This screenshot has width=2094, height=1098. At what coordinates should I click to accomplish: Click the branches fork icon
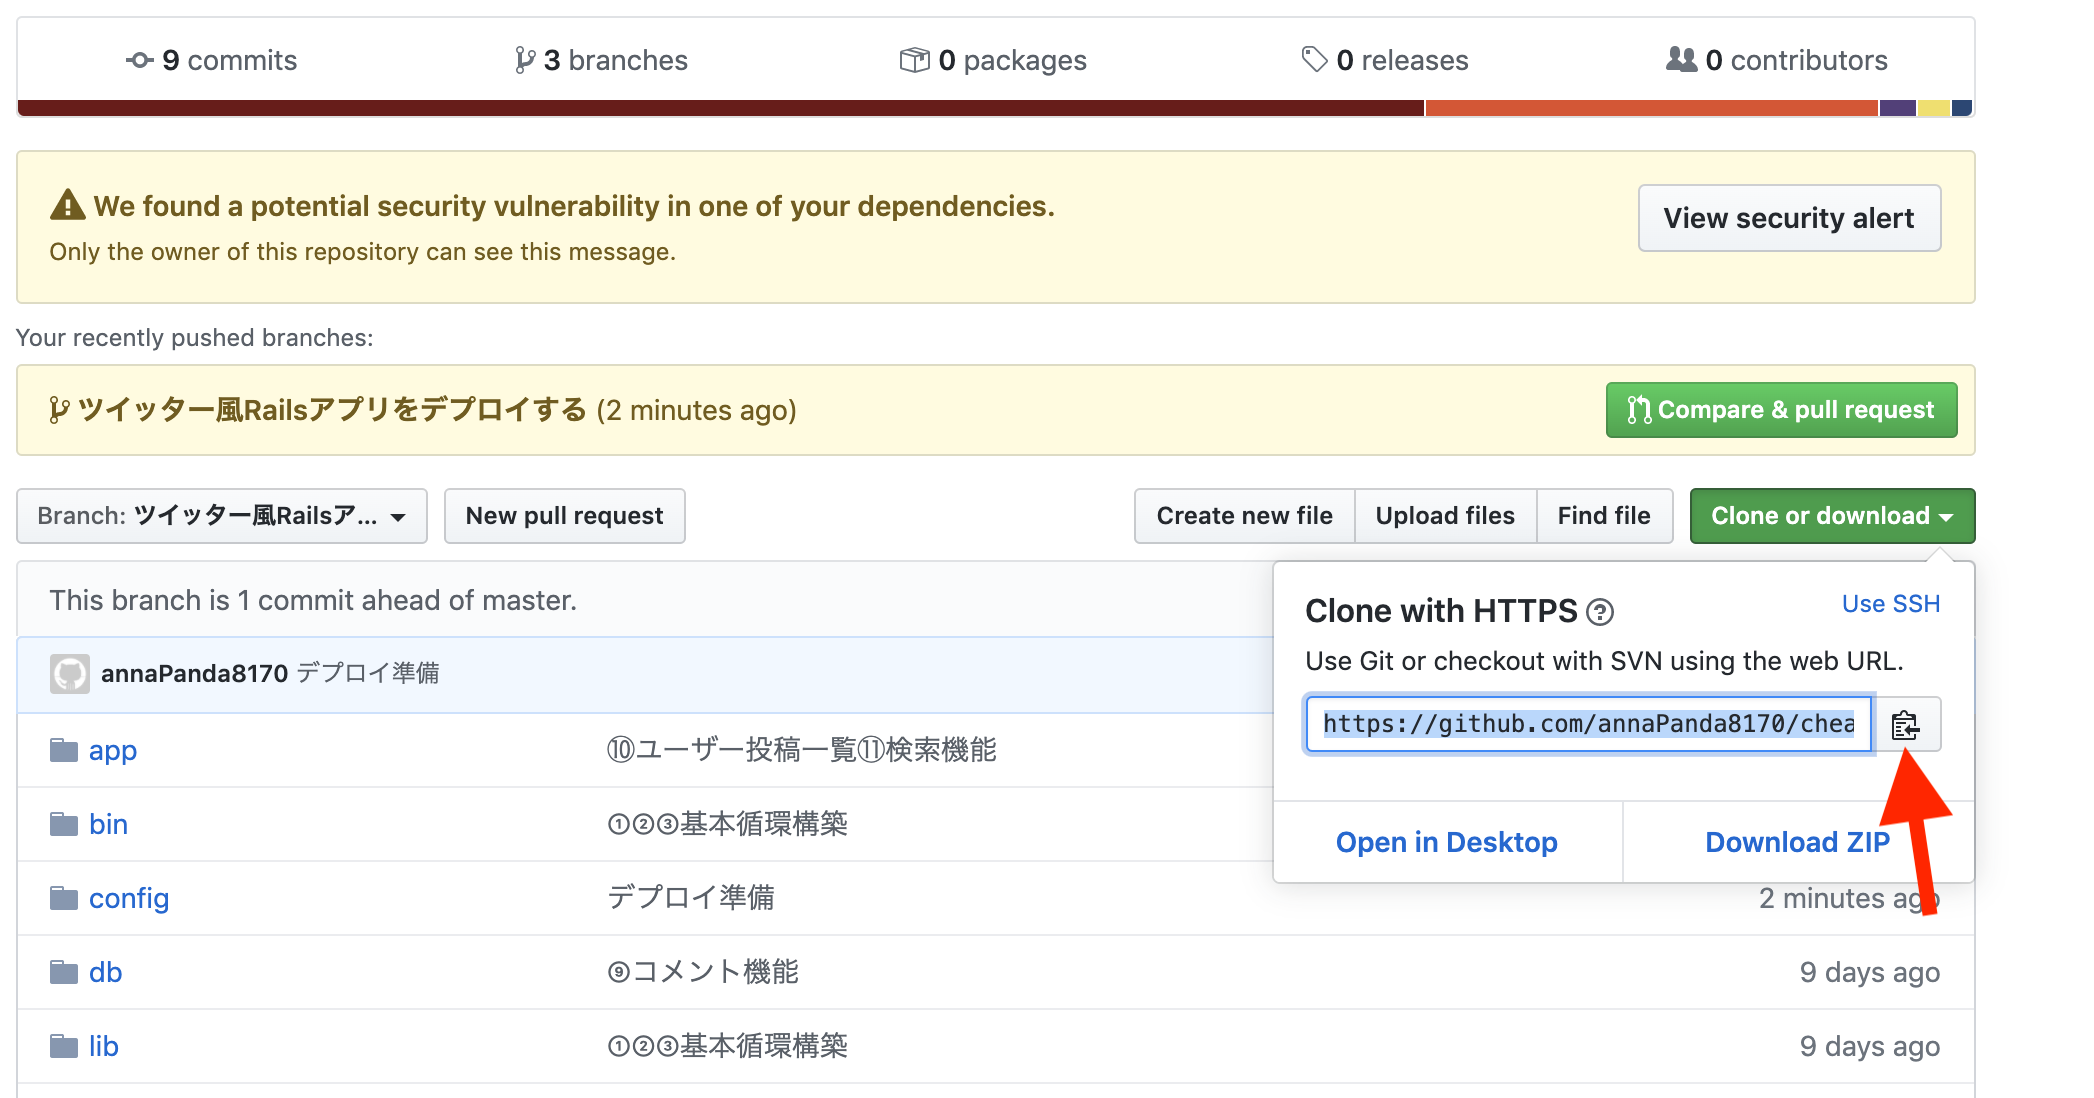click(524, 61)
